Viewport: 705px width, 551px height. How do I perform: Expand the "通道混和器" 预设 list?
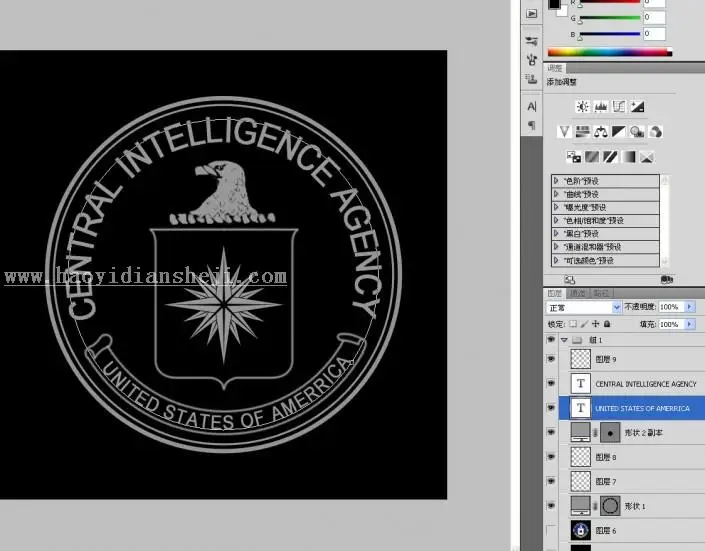click(x=557, y=246)
